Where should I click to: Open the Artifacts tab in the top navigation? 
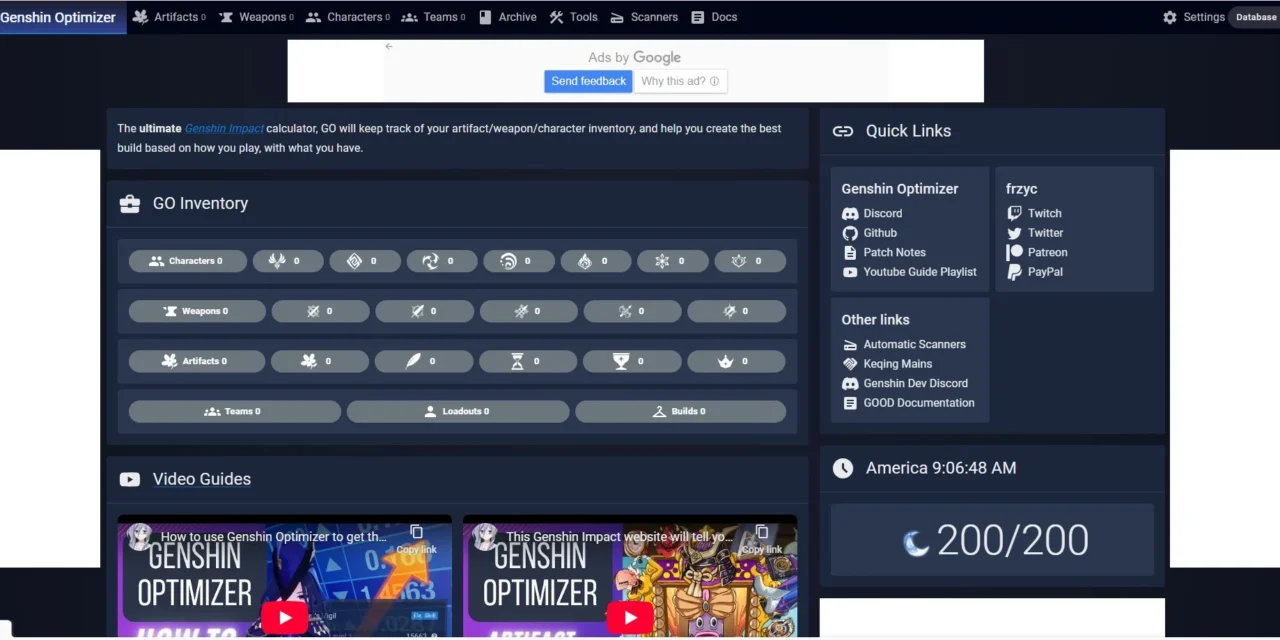[169, 17]
